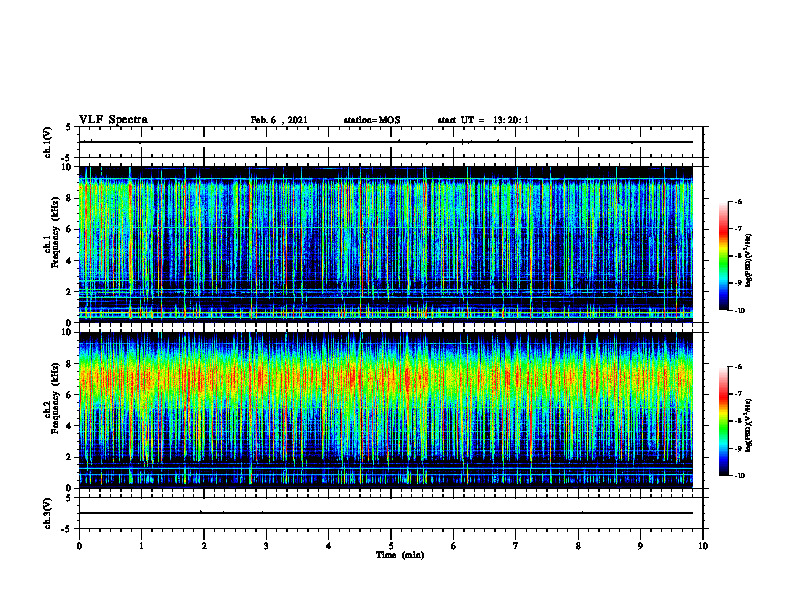Click the time axis tick label "9"
792x612 pixels.
coord(640,546)
